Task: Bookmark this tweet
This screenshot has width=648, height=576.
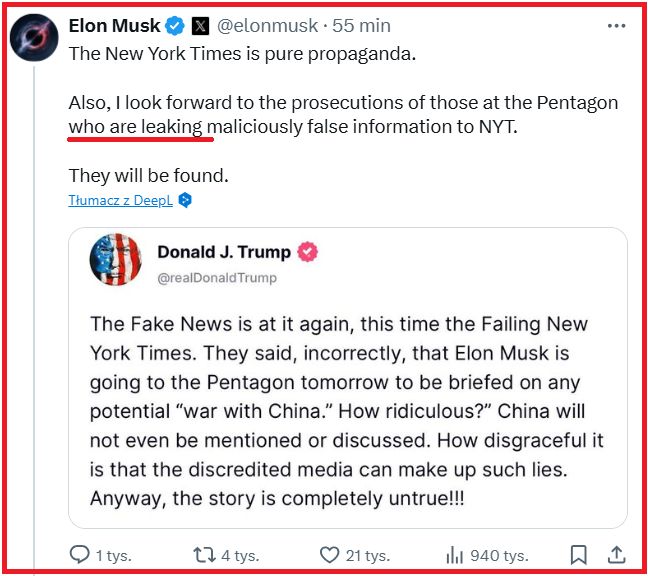Action: (x=579, y=554)
